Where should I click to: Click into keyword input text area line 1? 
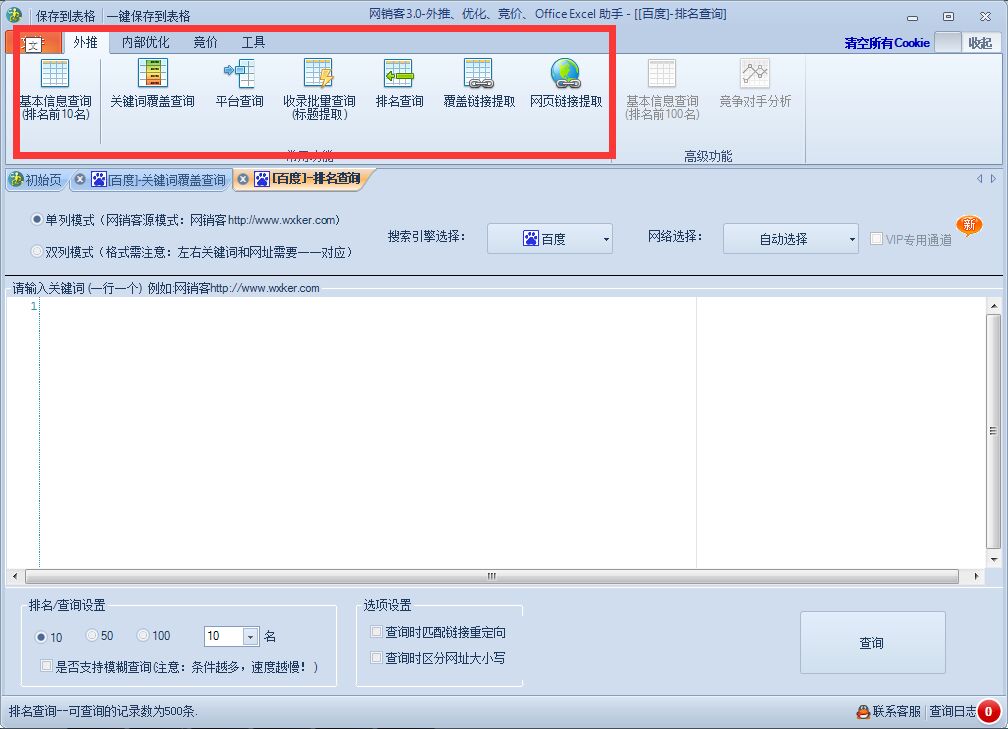pyautogui.click(x=368, y=306)
